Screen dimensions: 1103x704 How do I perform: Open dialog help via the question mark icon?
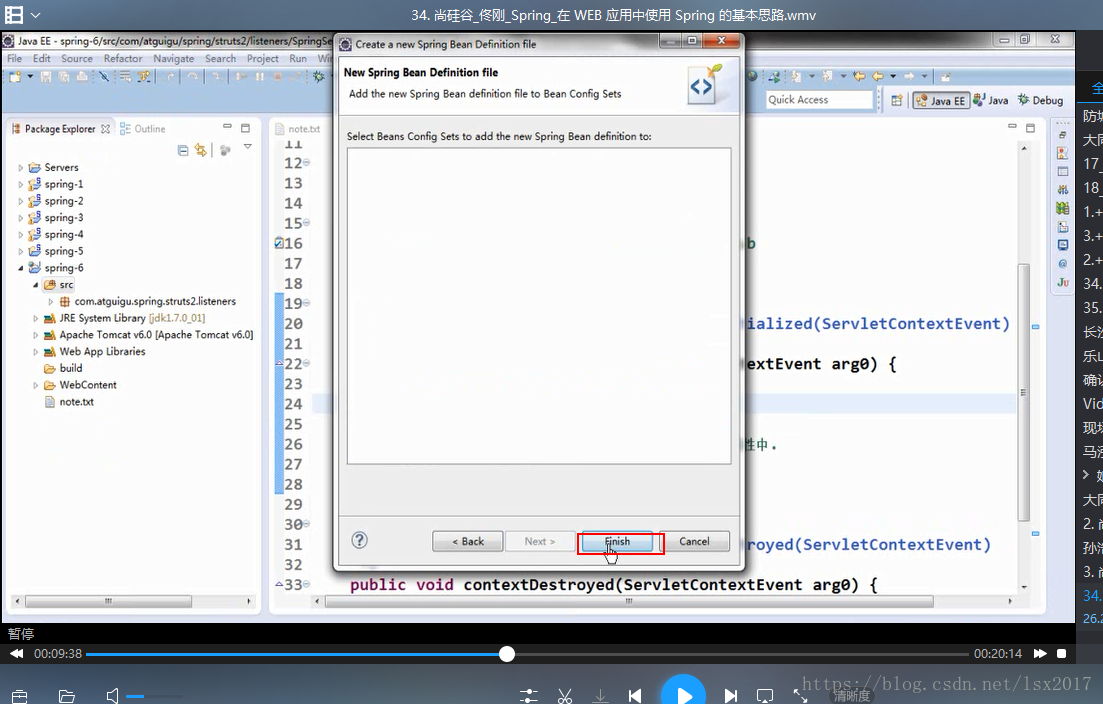tap(359, 540)
